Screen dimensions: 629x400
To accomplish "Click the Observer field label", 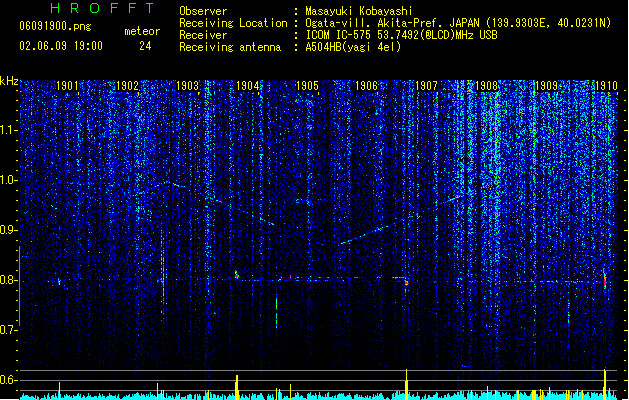I will pos(203,11).
